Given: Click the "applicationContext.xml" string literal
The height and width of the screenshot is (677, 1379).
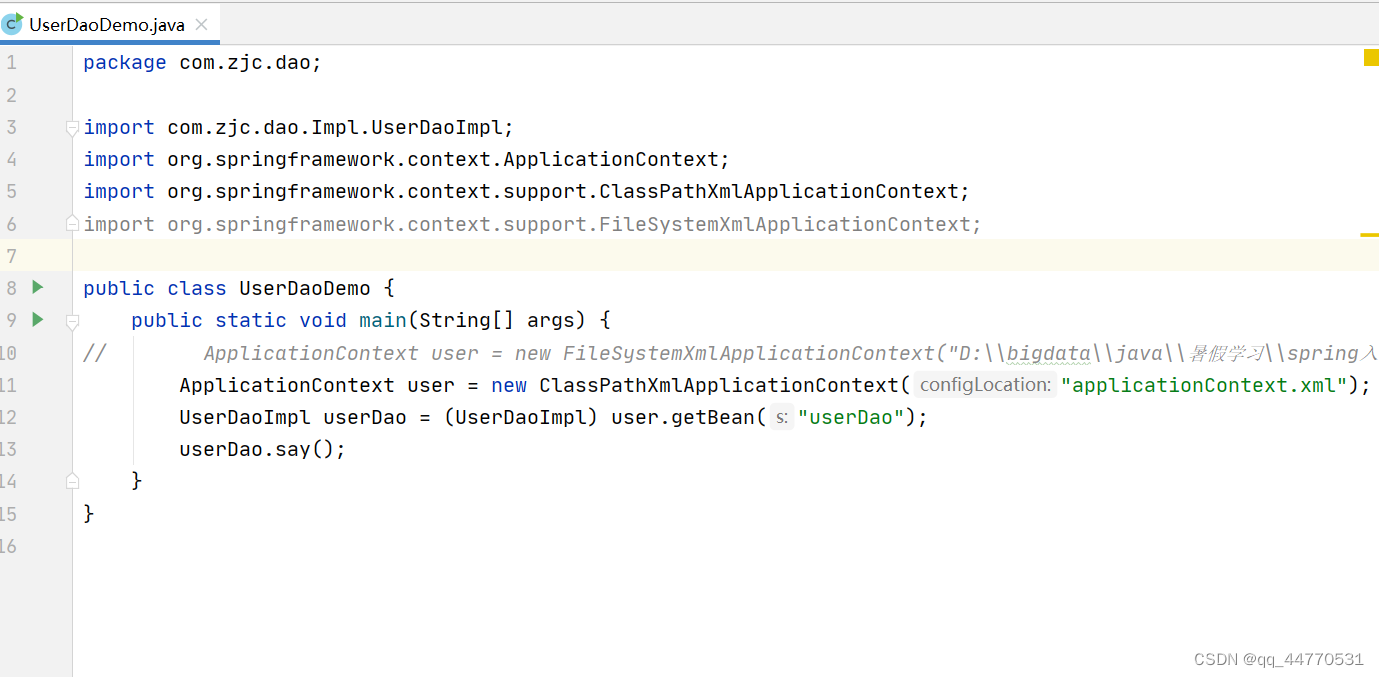Looking at the screenshot, I should pyautogui.click(x=1204, y=385).
